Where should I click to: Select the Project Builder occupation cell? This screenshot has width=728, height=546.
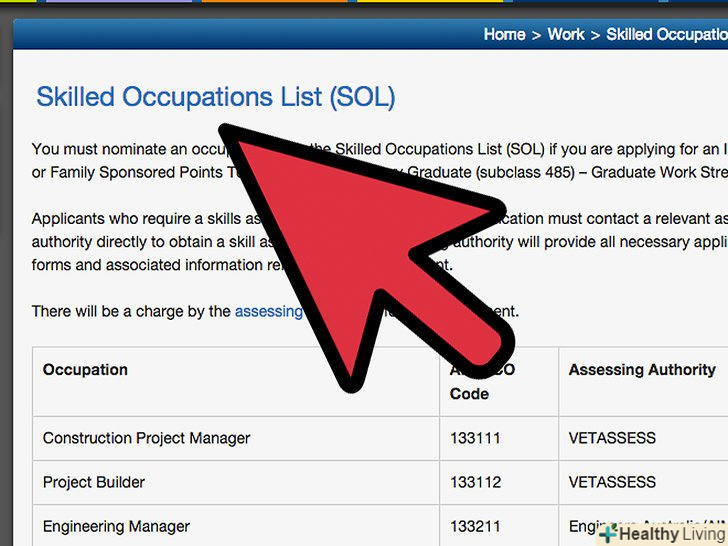coord(94,482)
